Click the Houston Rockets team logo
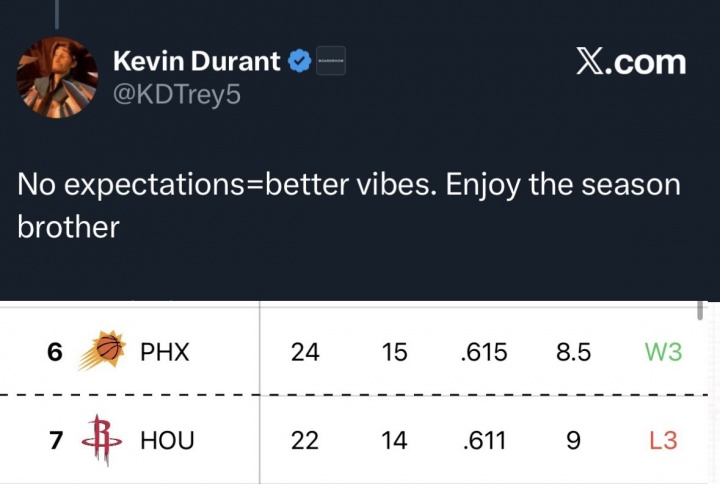Image resolution: width=720 pixels, height=484 pixels. pyautogui.click(x=102, y=440)
